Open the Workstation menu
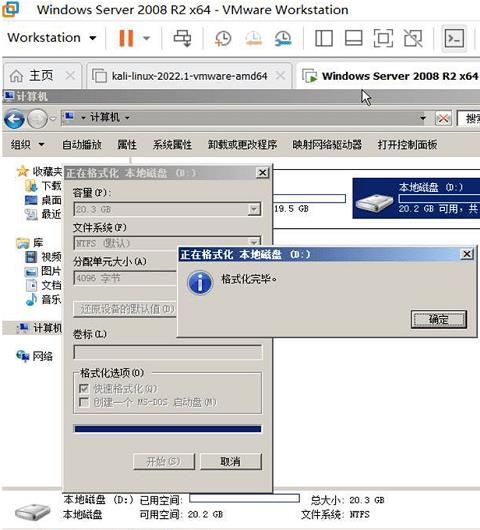This screenshot has width=480, height=530. [x=52, y=38]
